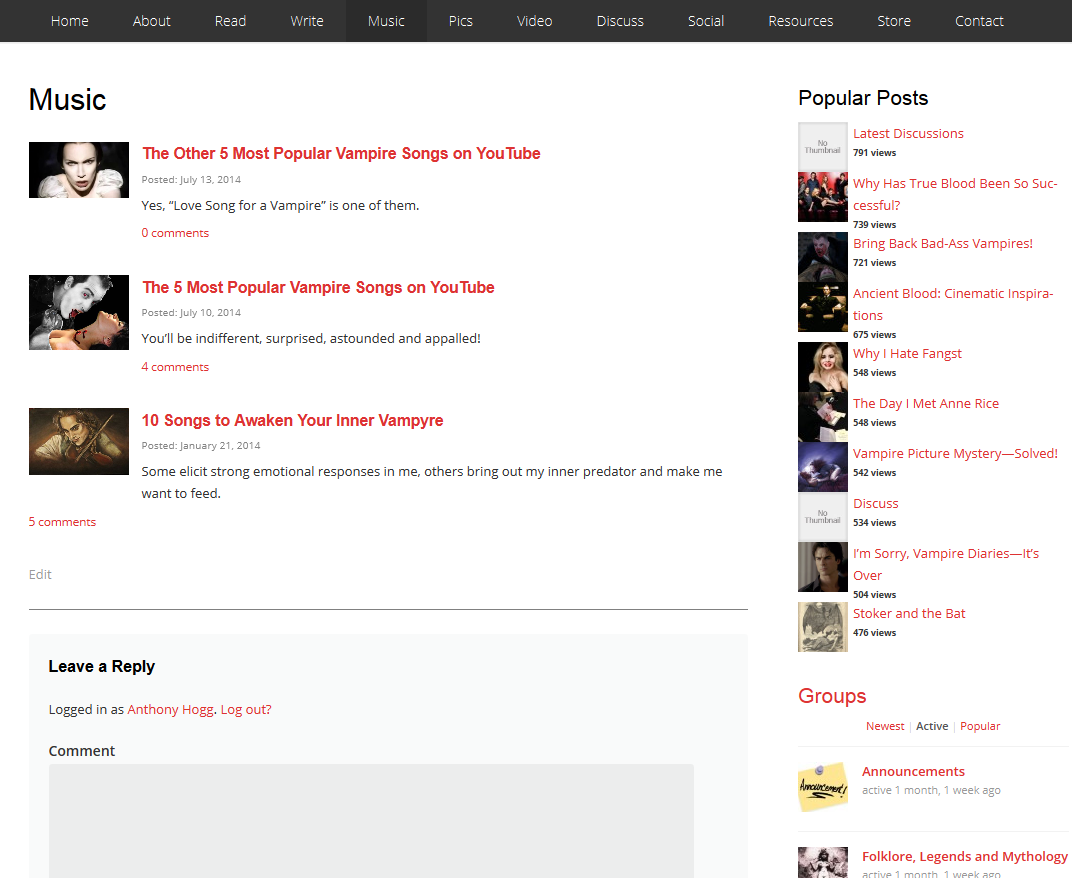Open the Contact menu item
This screenshot has width=1072, height=878.
coord(979,21)
